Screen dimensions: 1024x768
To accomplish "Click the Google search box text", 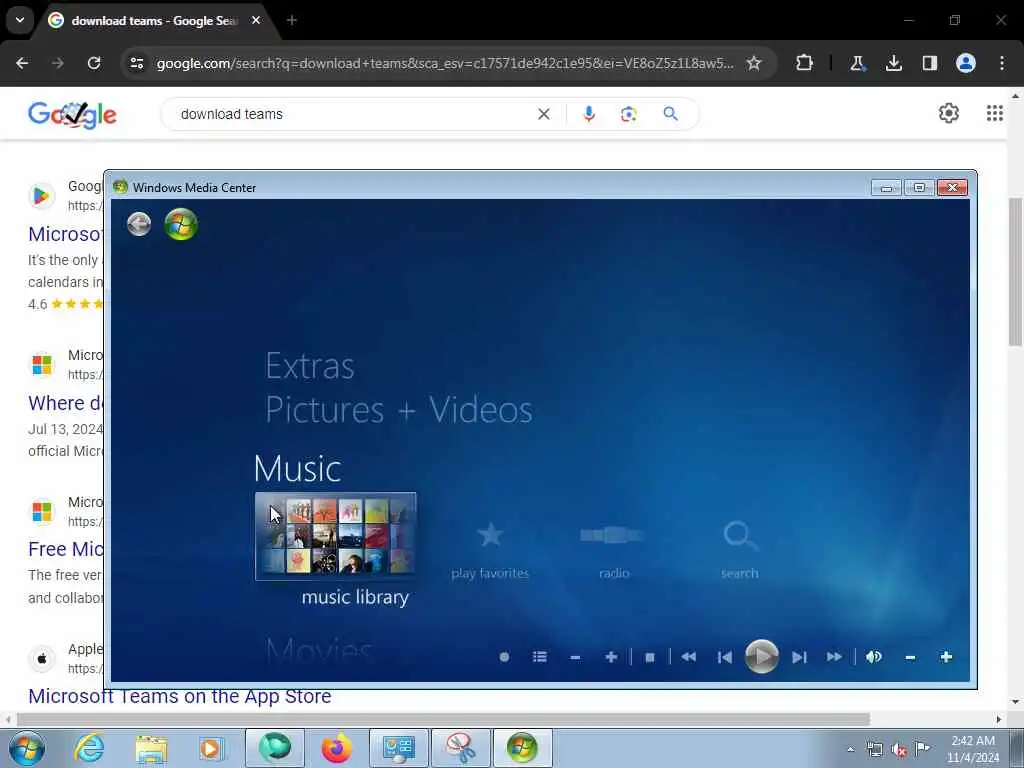I will tap(232, 114).
